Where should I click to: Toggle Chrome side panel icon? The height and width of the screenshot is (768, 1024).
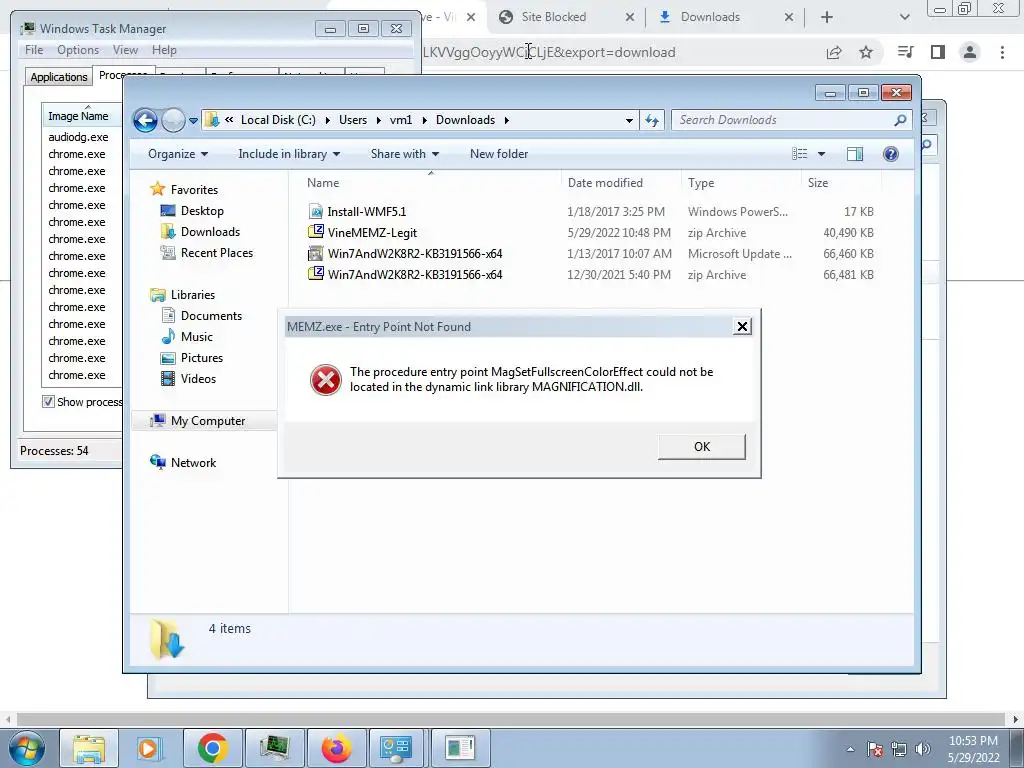click(938, 52)
